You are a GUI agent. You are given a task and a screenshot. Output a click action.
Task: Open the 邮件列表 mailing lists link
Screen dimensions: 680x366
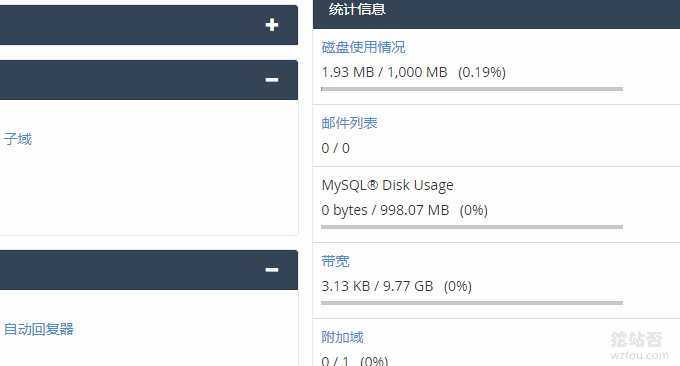(350, 123)
